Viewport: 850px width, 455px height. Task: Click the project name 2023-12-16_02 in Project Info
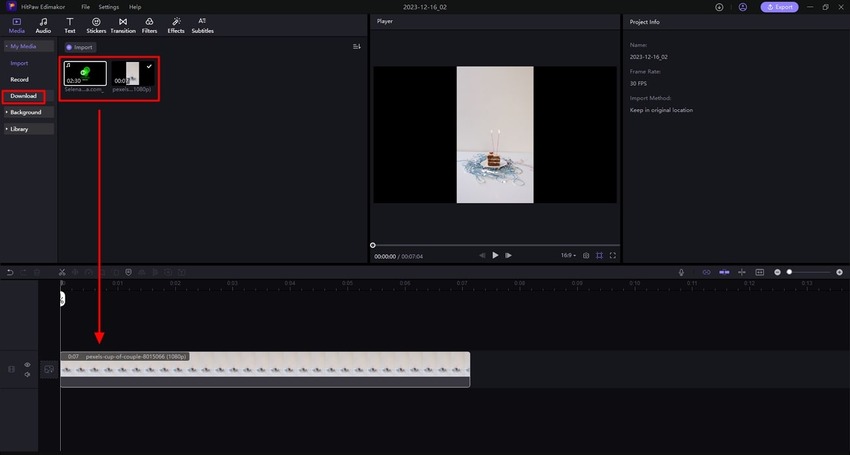coord(648,56)
